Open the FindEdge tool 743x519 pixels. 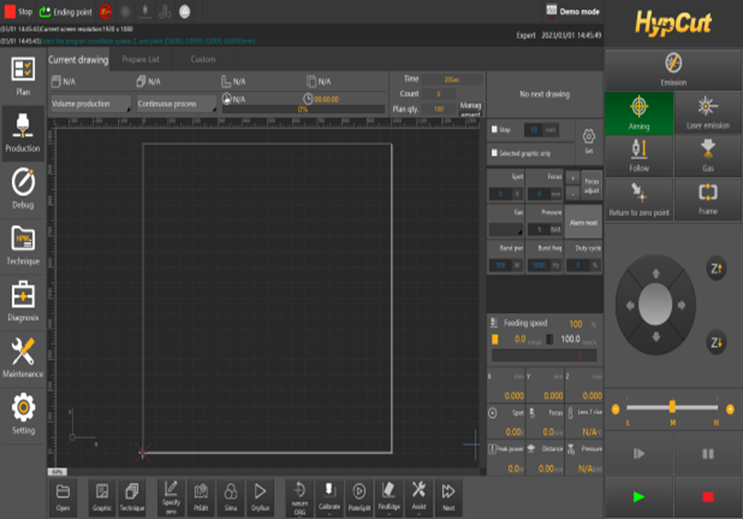(x=388, y=495)
